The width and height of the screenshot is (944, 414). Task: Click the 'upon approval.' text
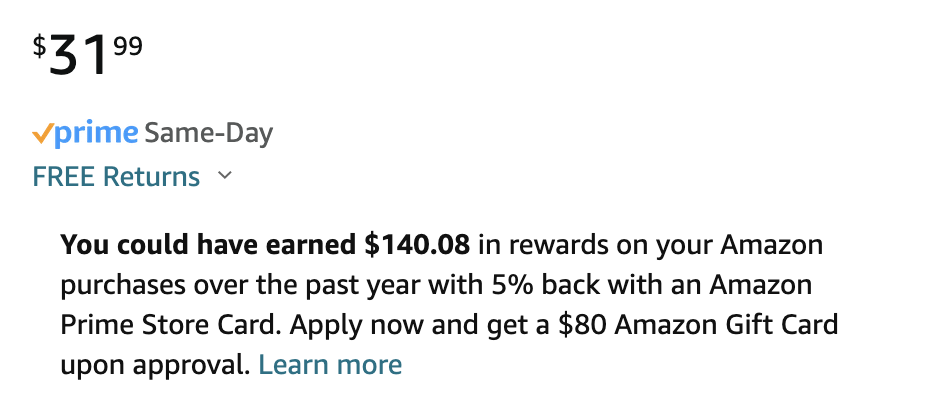[155, 366]
